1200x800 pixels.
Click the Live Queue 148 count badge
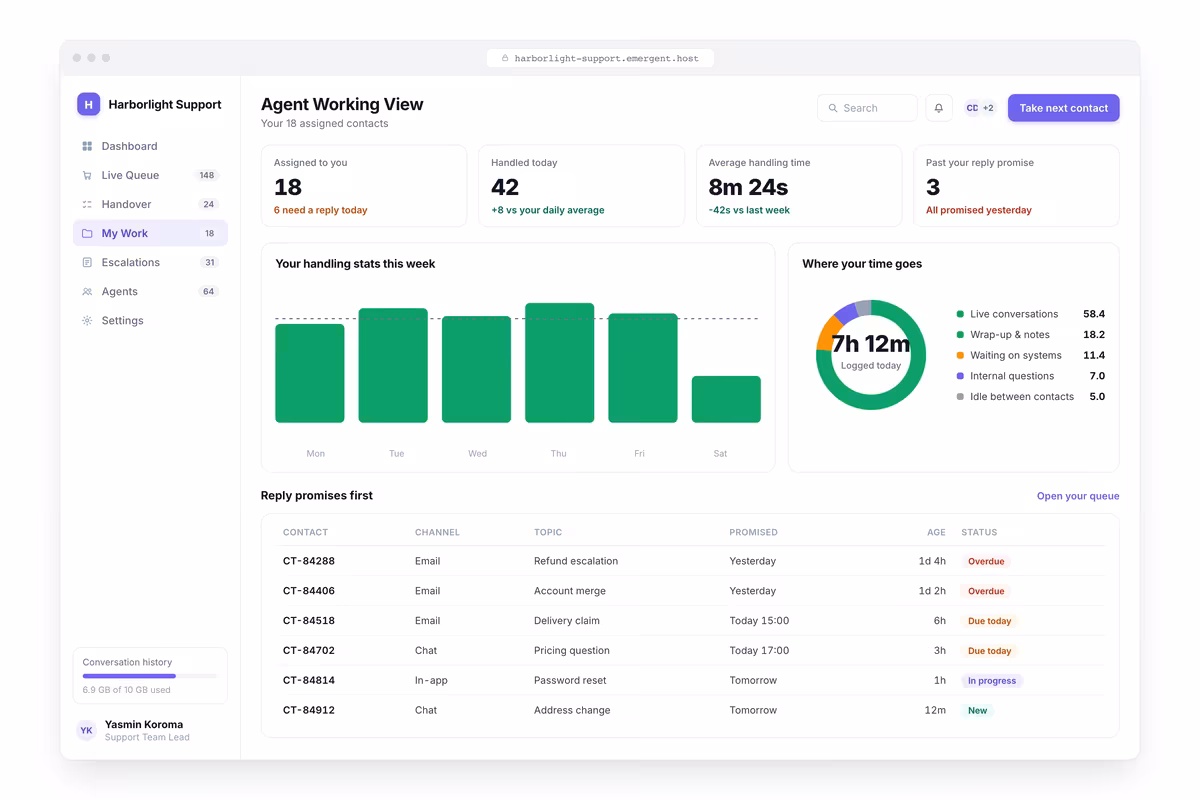207,175
